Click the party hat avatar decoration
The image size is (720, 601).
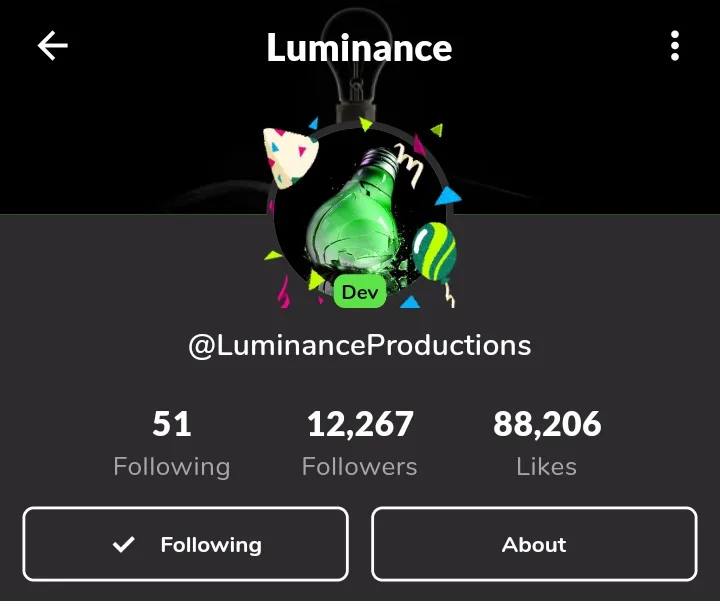[289, 158]
